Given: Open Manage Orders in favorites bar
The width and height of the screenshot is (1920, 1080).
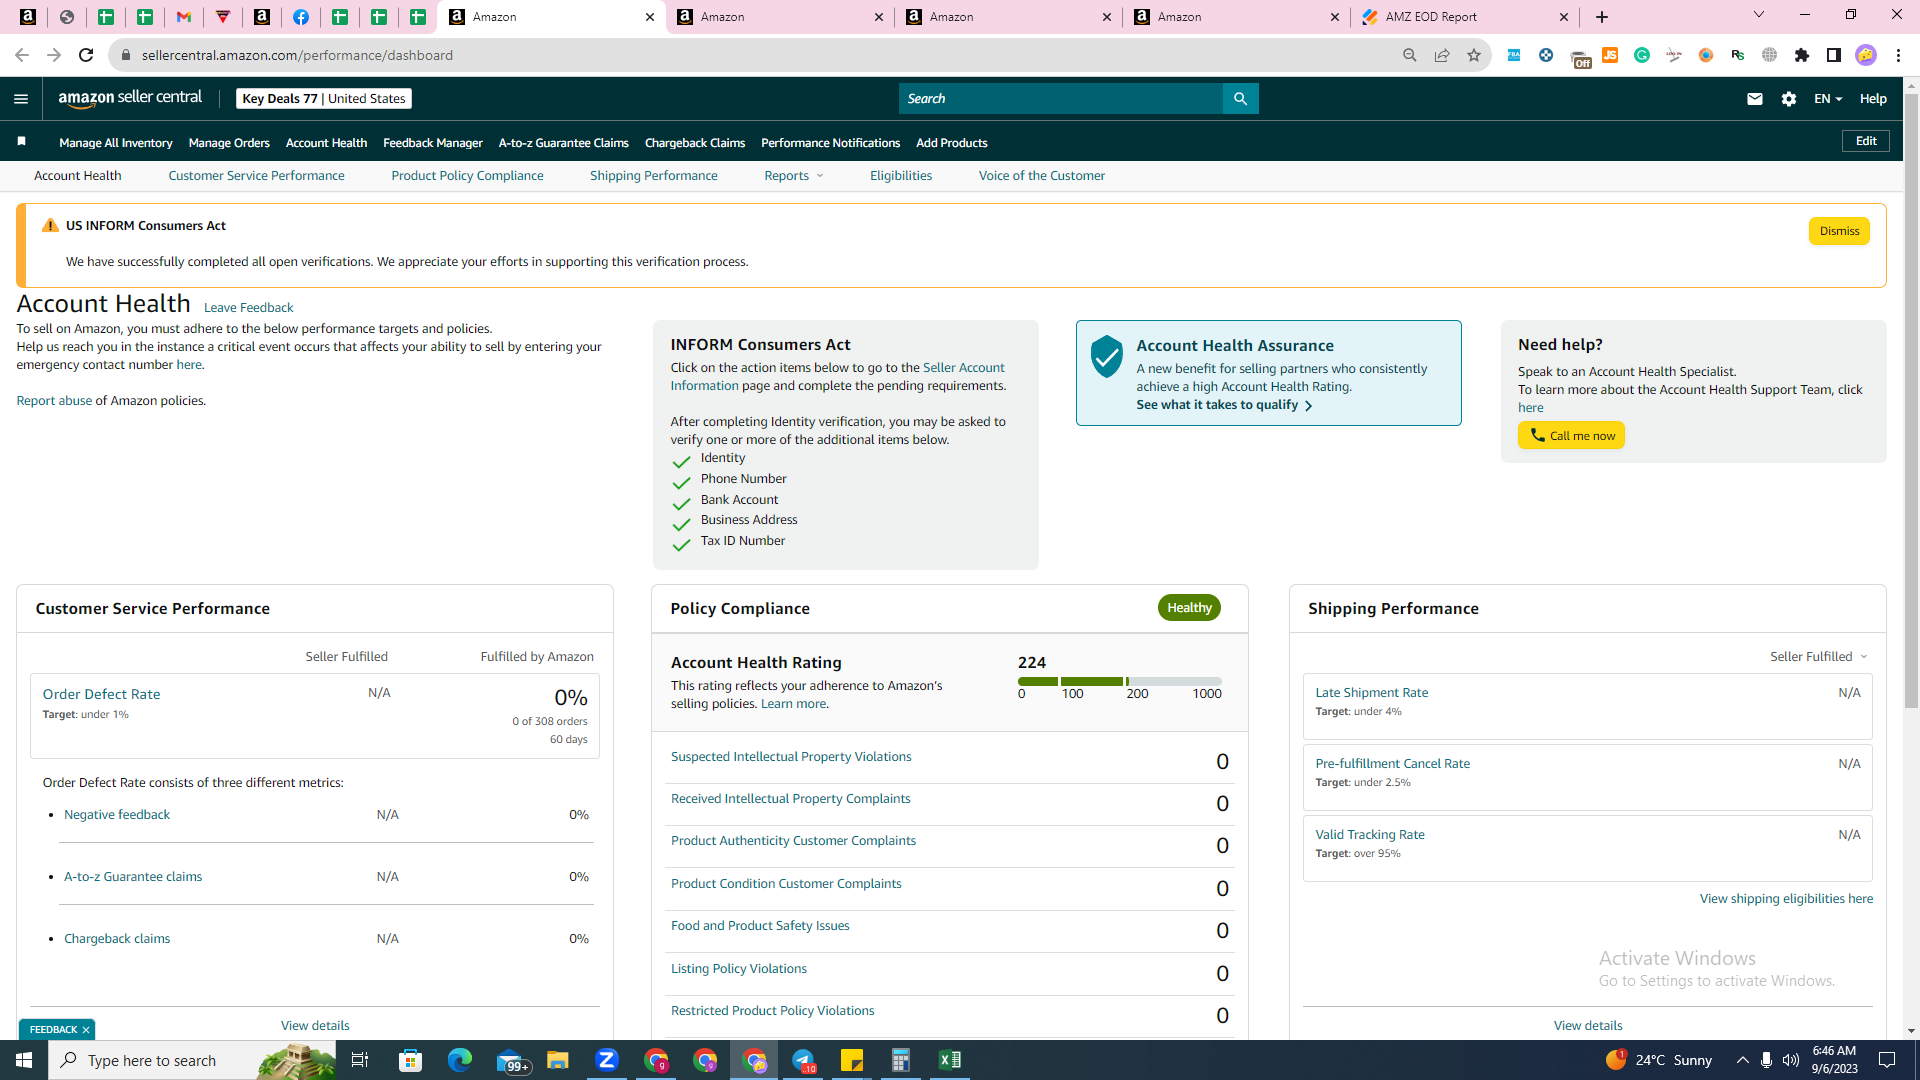Looking at the screenshot, I should pyautogui.click(x=229, y=143).
